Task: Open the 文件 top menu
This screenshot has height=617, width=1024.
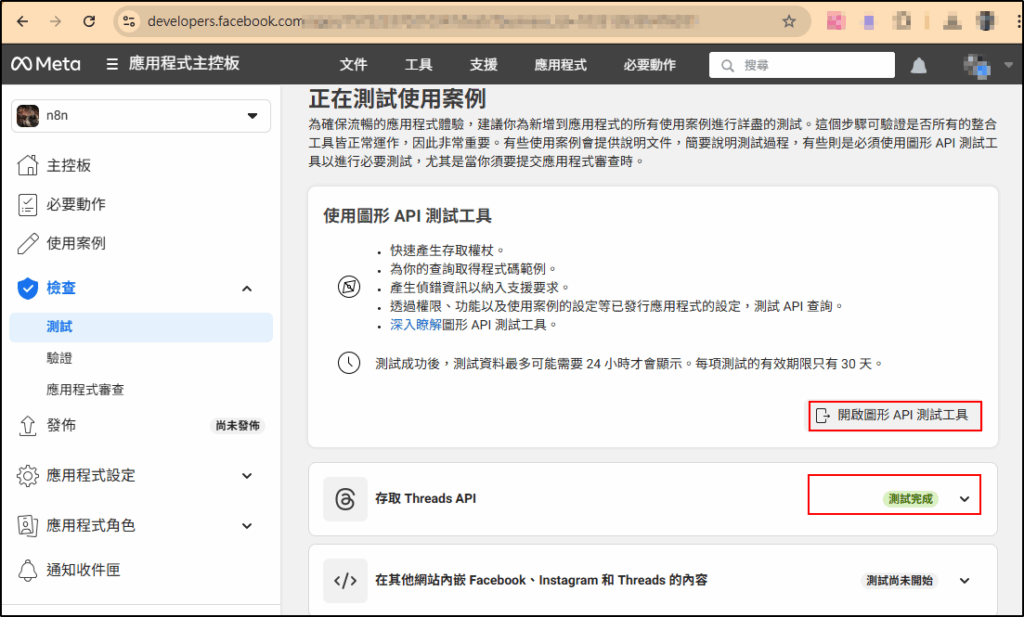Action: 353,65
